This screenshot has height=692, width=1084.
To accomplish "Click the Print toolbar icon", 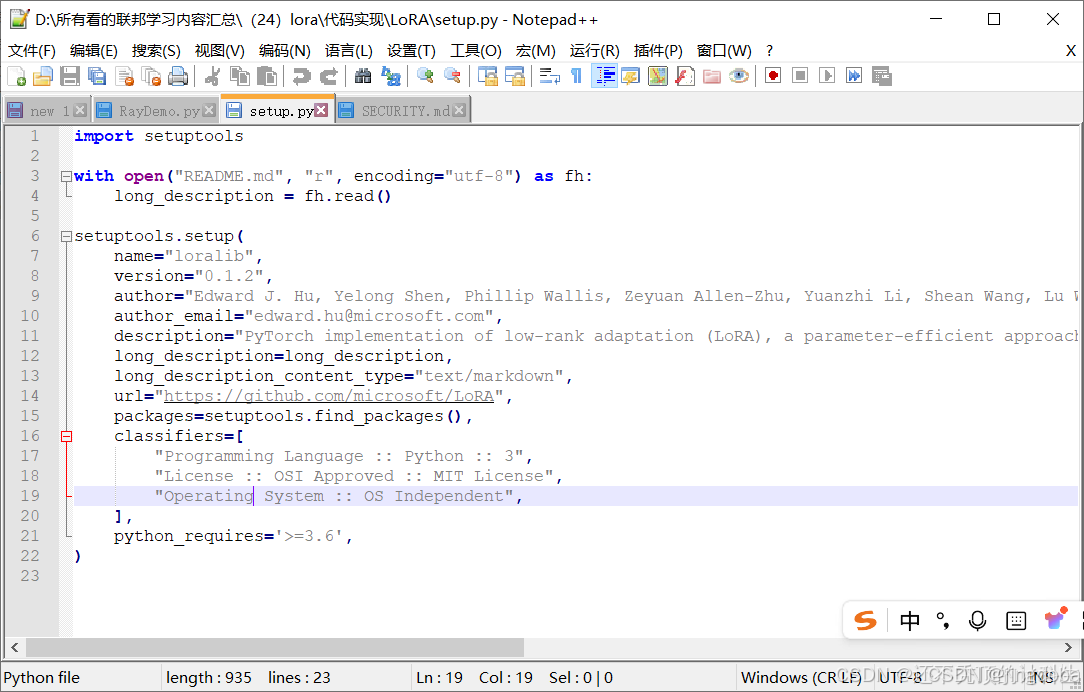I will [177, 75].
